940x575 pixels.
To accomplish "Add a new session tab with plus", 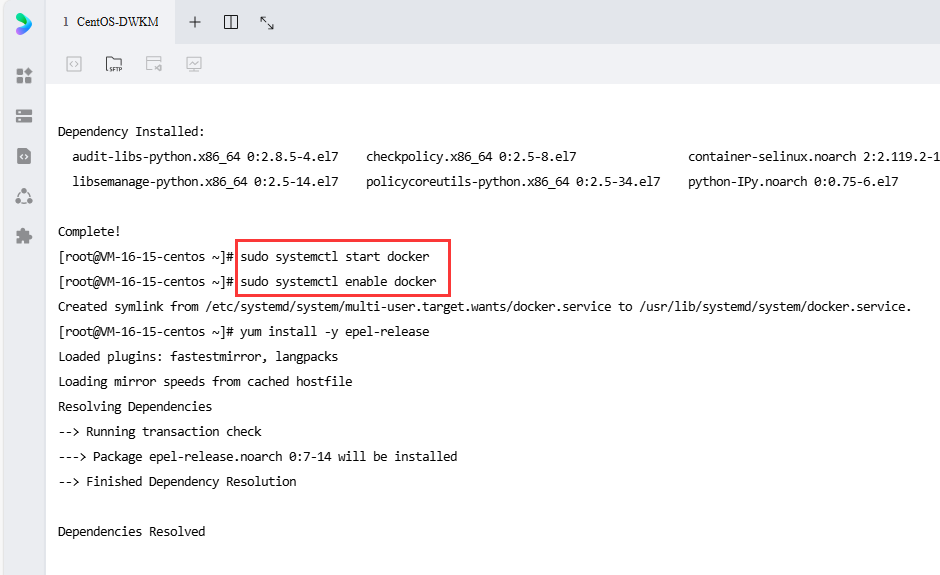I will pyautogui.click(x=195, y=22).
